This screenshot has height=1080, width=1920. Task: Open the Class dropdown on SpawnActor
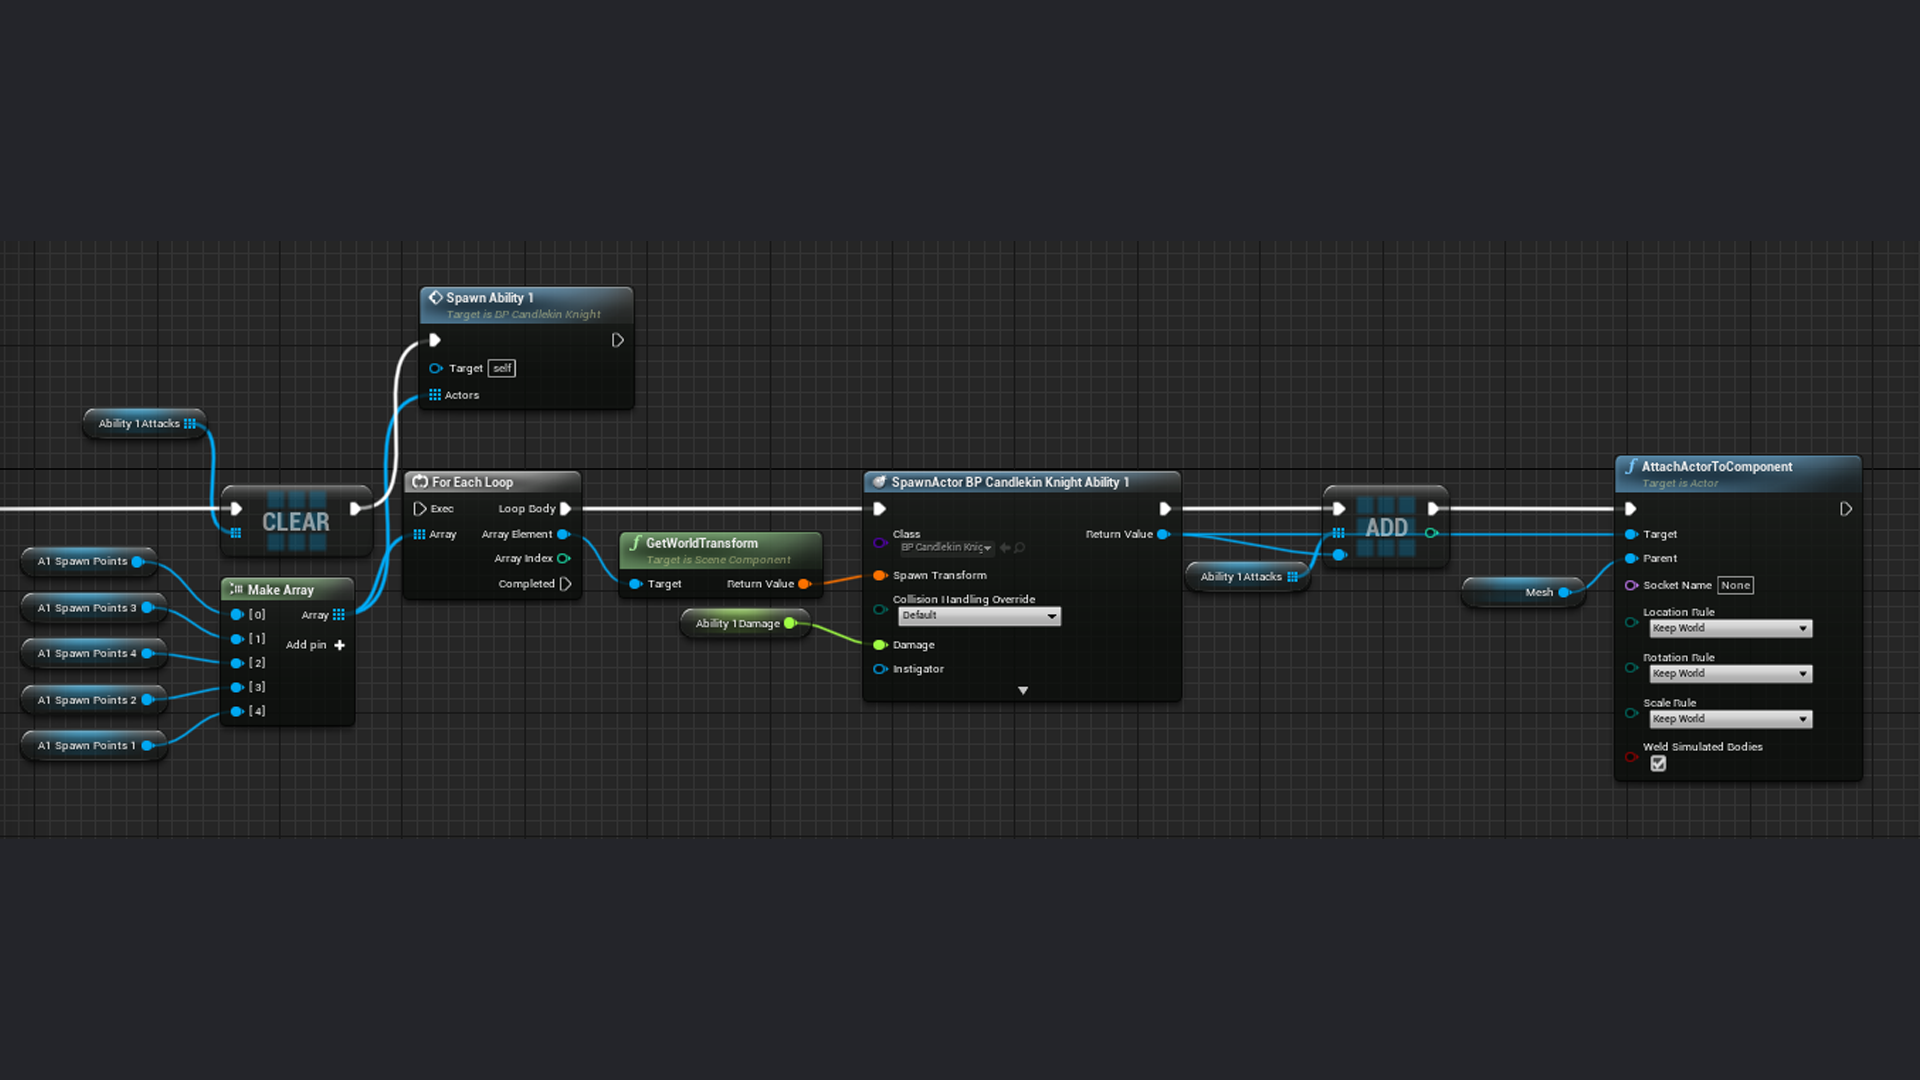tap(946, 547)
